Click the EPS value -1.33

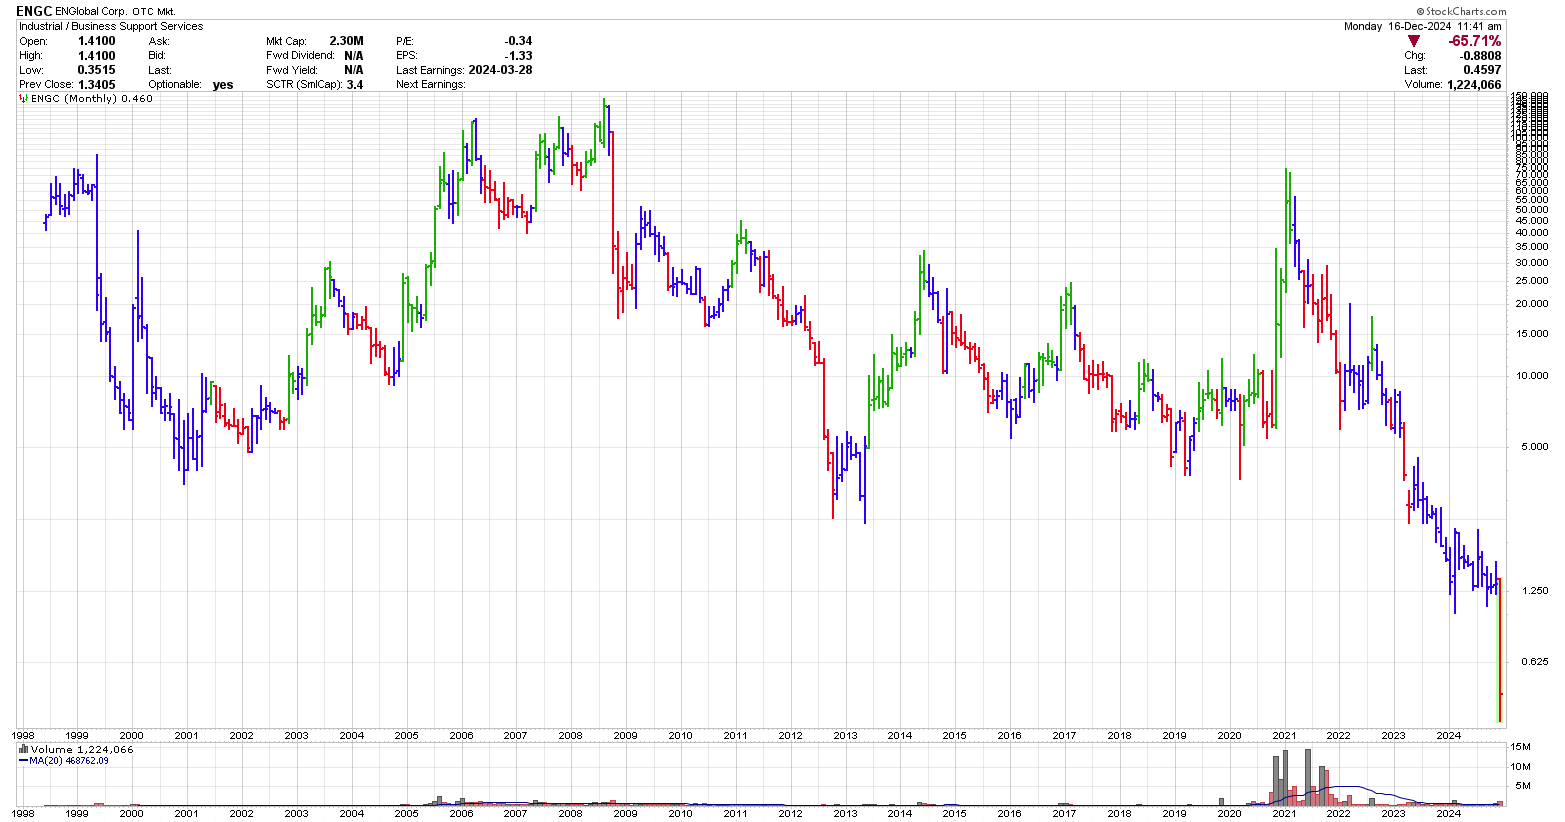518,56
